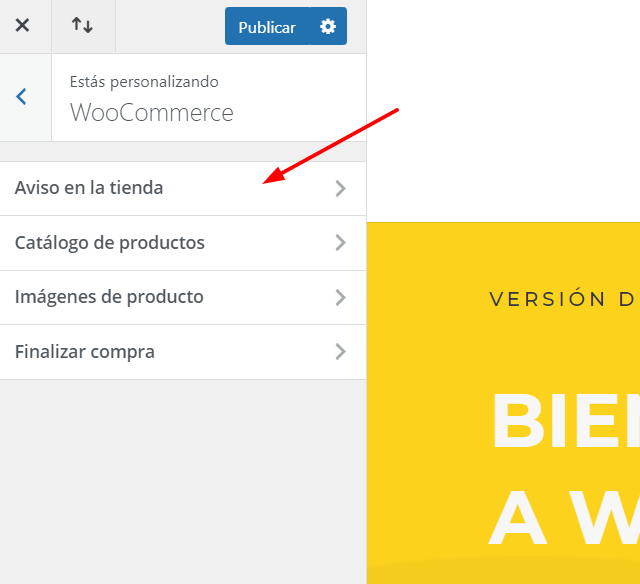Close the customizer with the X icon
This screenshot has height=584, width=640.
(x=22, y=26)
